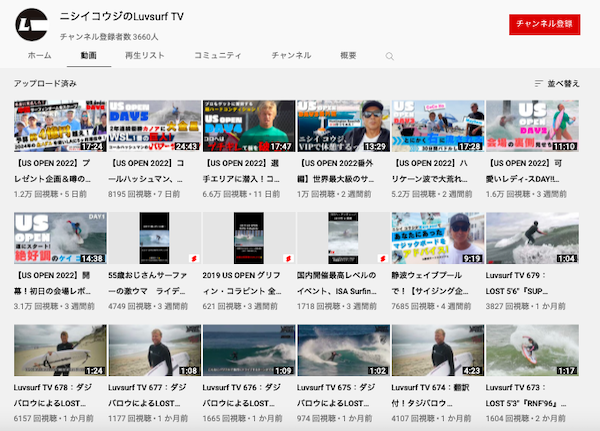
Task: Play the 14:38 US OPEN DAY1 thumbnail
Action: 60,238
